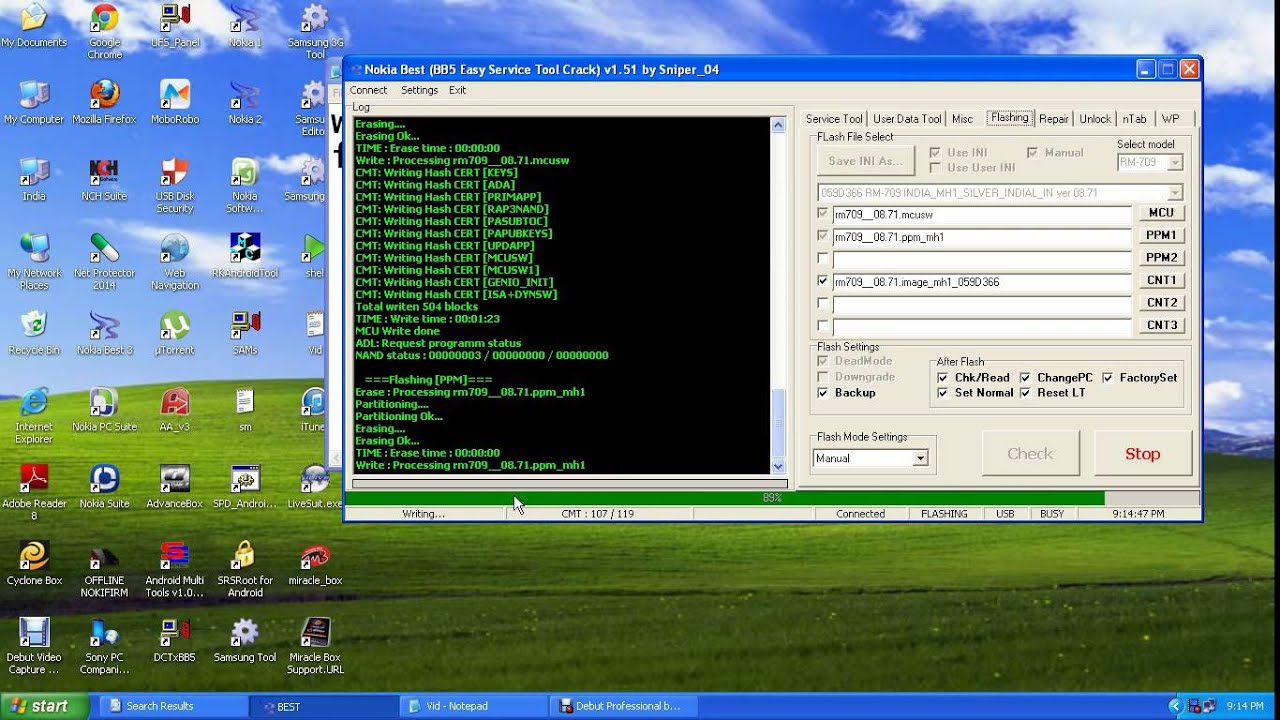Launch the Samsung Tool desktop shortcut

[x=245, y=640]
